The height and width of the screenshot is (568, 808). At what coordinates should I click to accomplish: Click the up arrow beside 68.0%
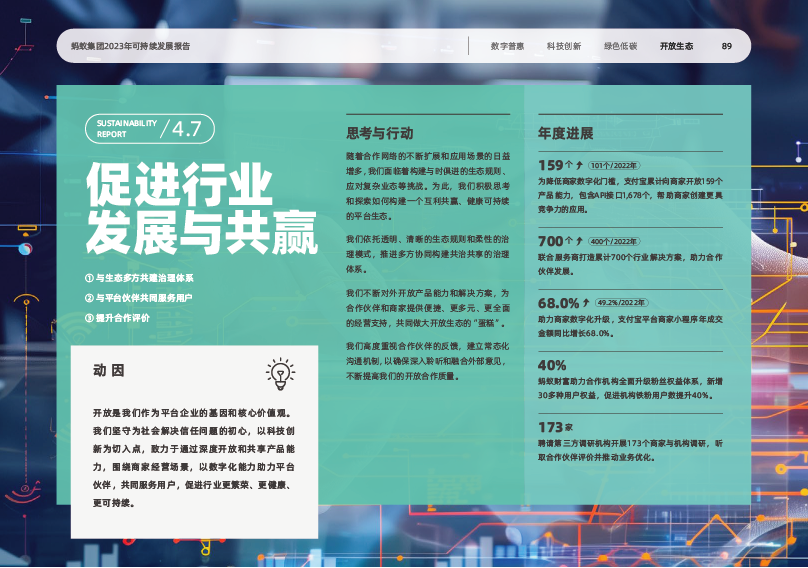tap(586, 302)
